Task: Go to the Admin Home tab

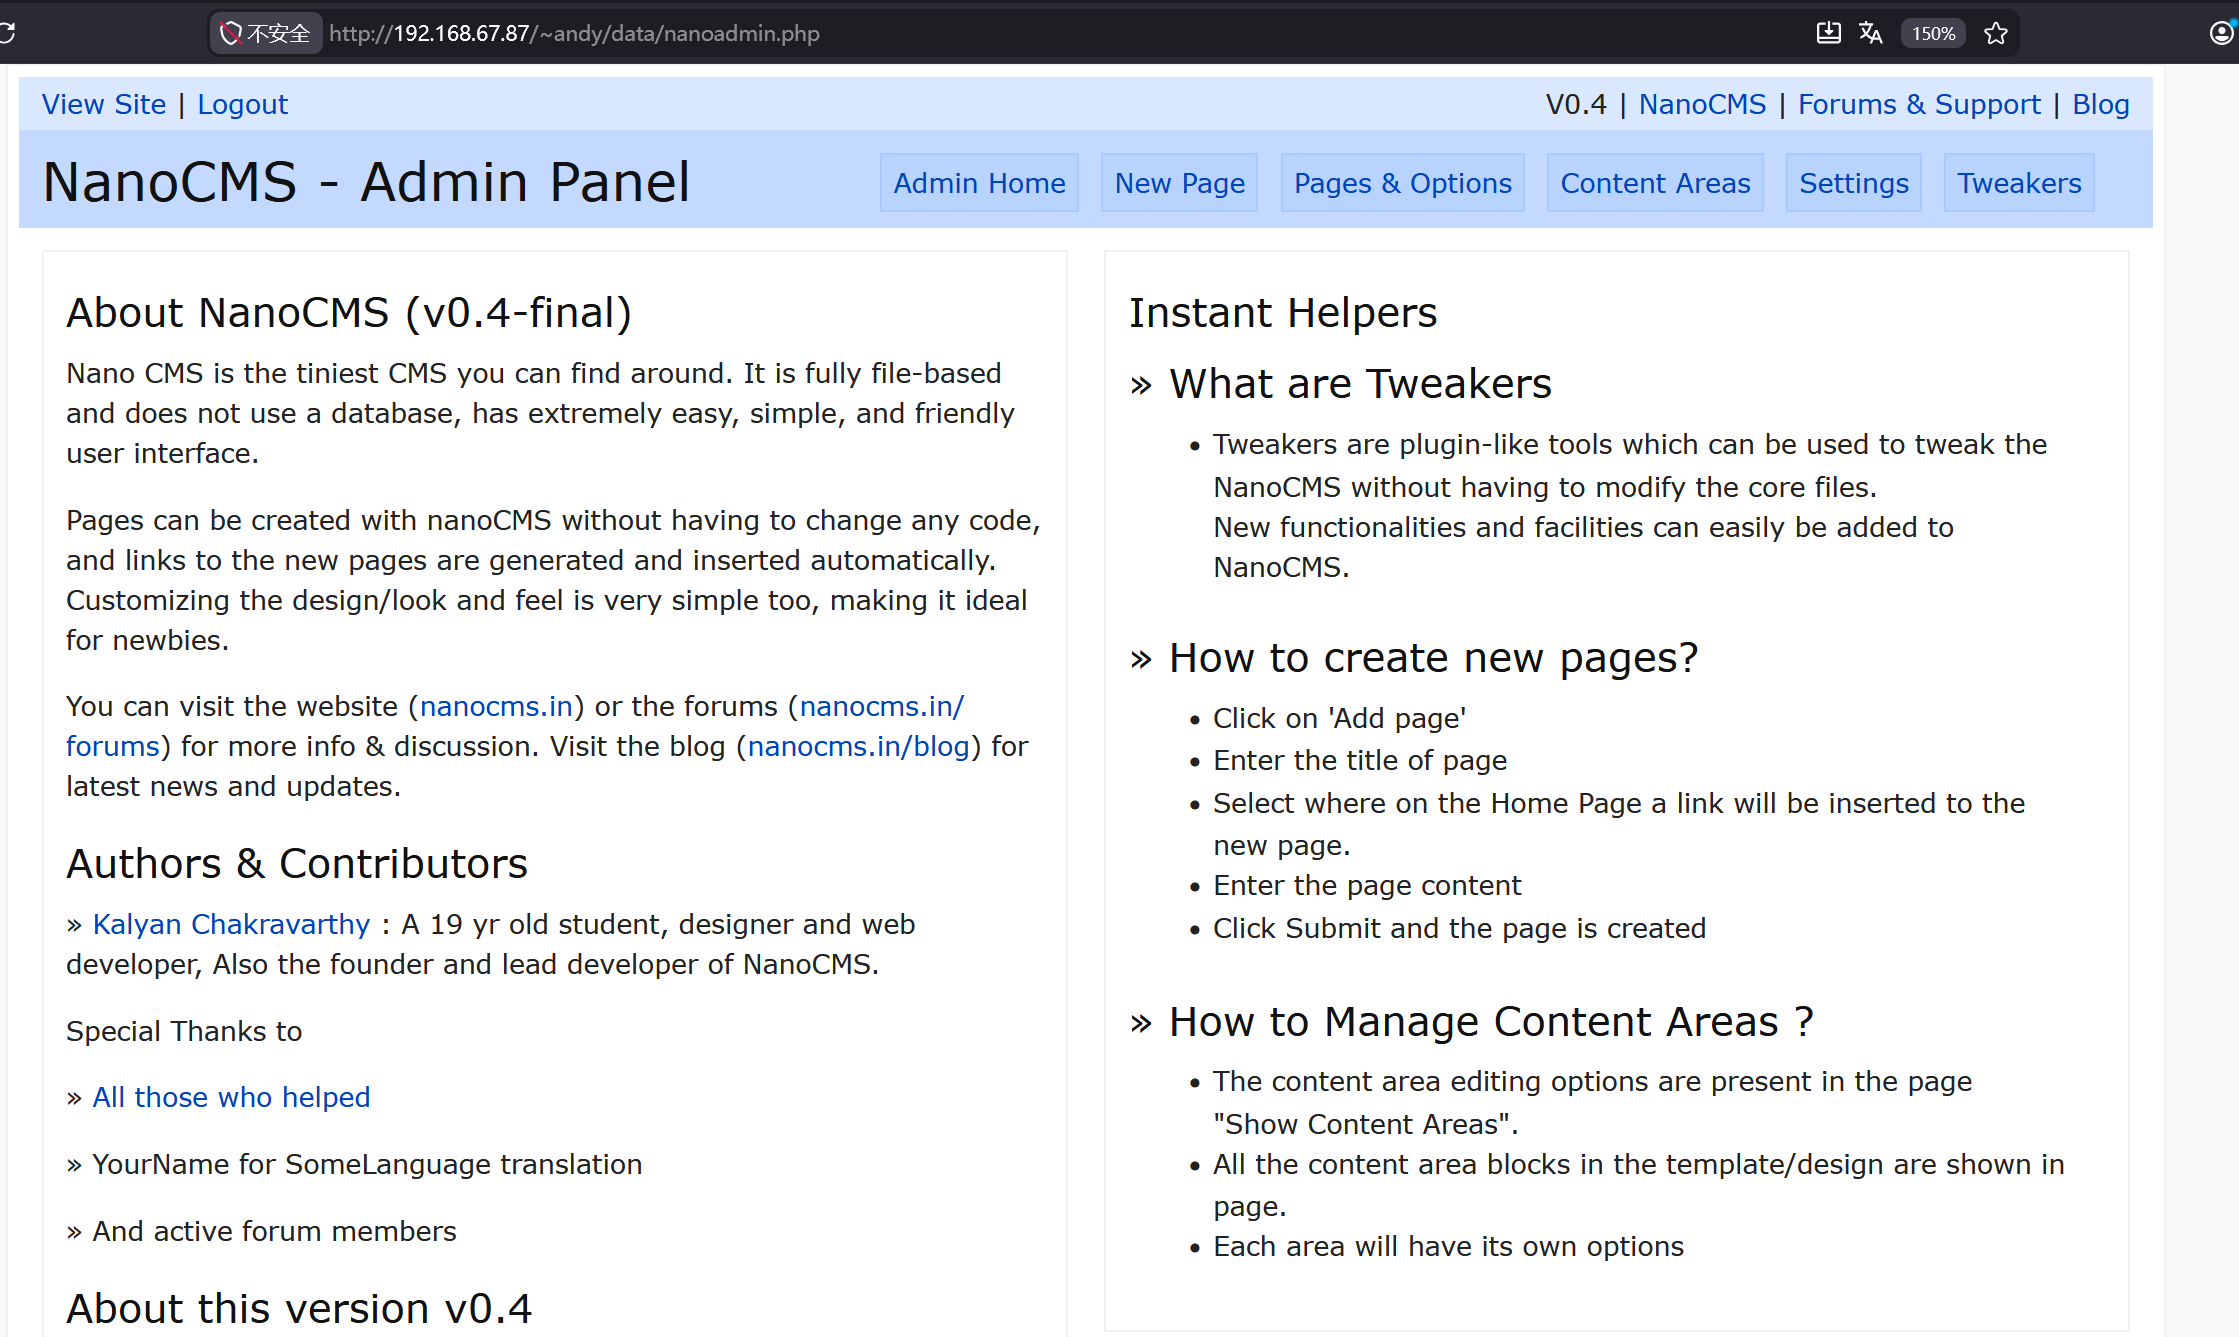Action: (x=979, y=183)
